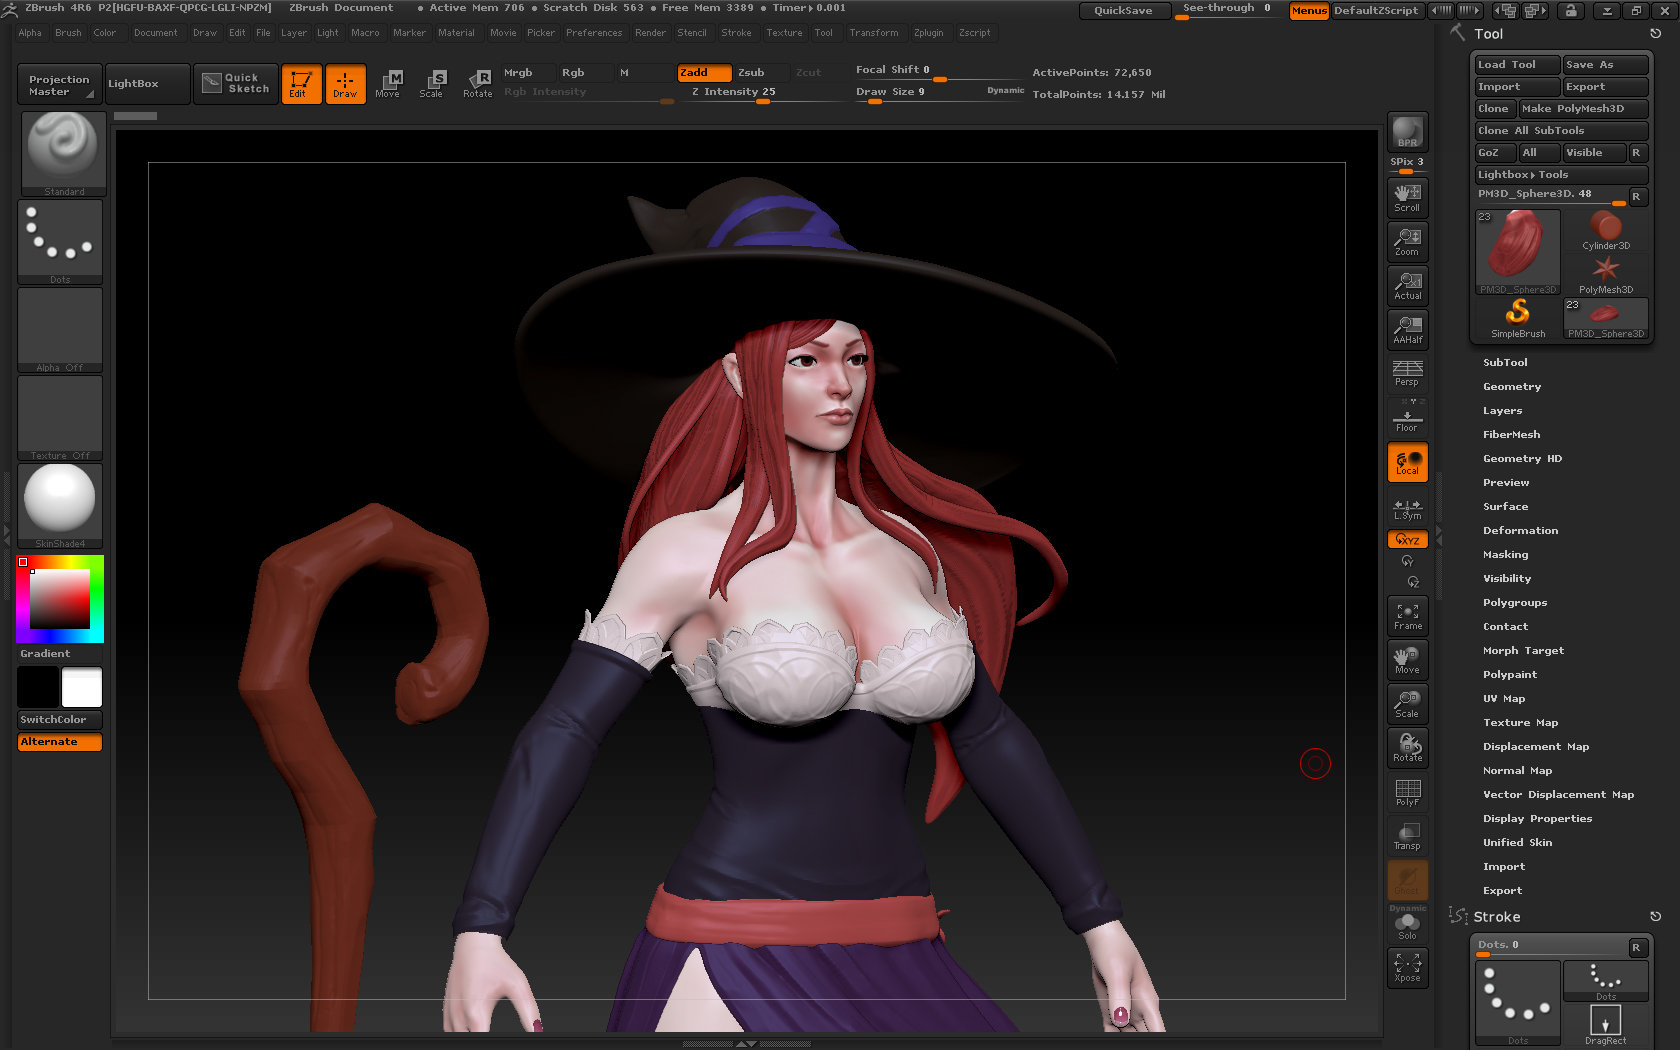Screen dimensions: 1680x1050
Task: Set canvas to Actual size
Action: pos(1407,285)
